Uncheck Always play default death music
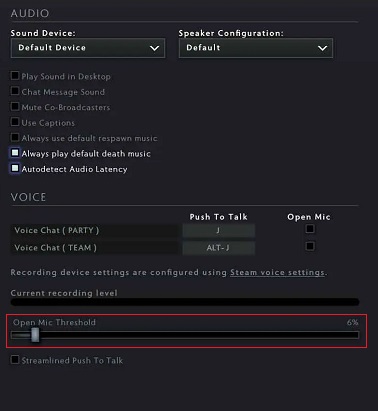The width and height of the screenshot is (378, 411). coord(15,153)
